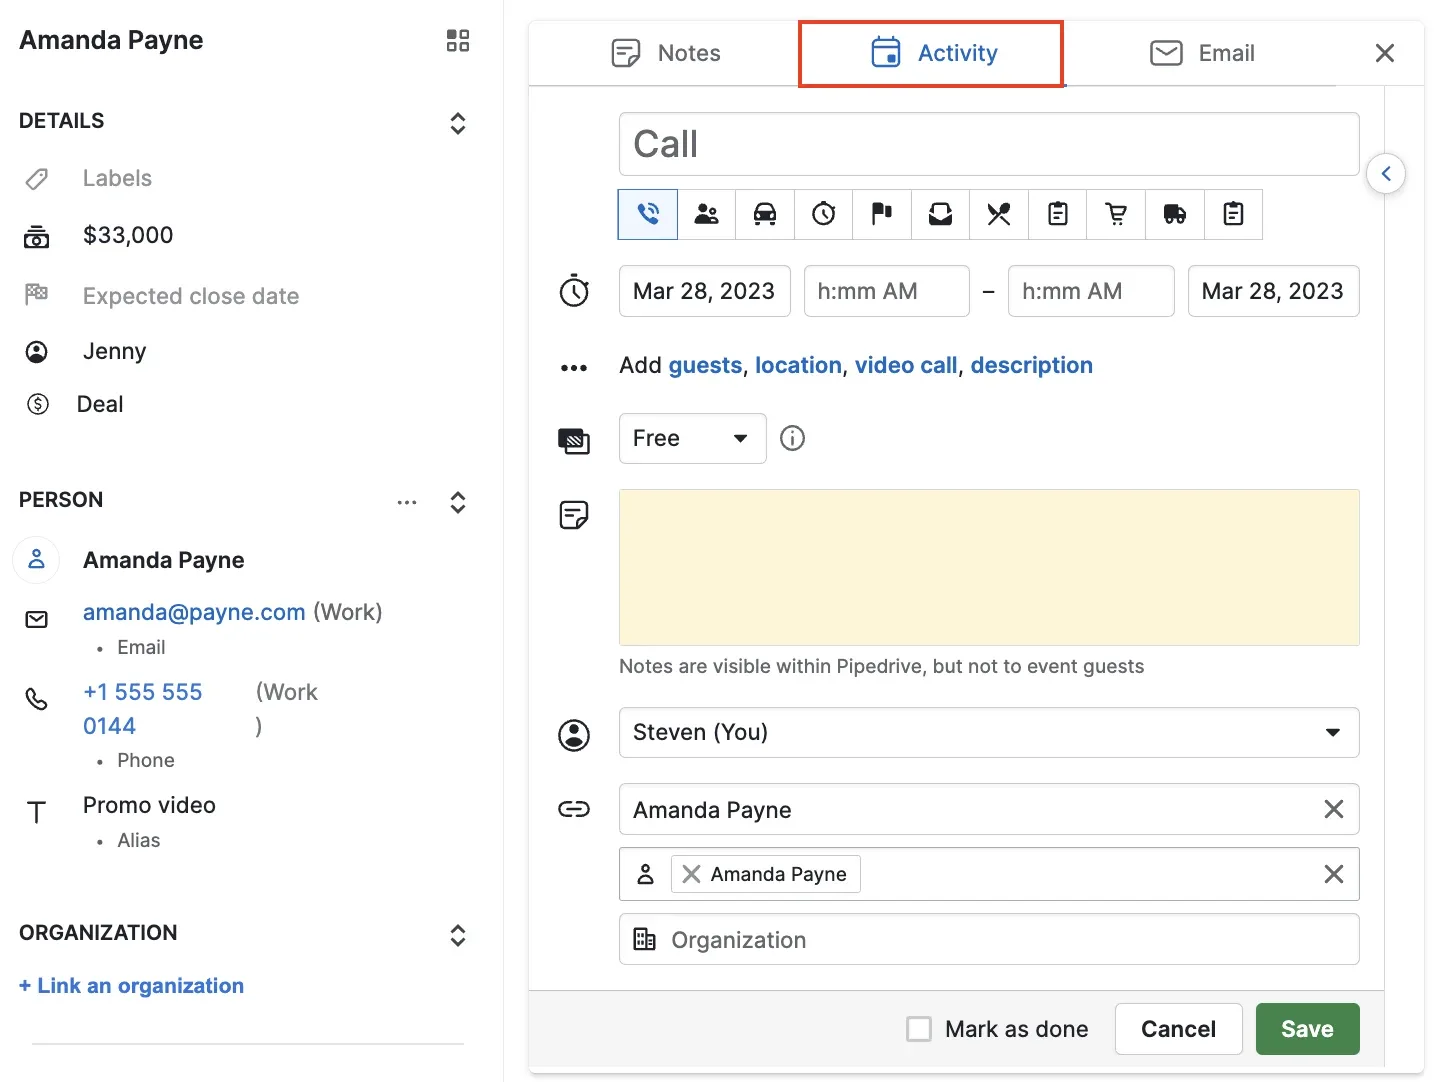Click Link an organization

click(x=131, y=986)
